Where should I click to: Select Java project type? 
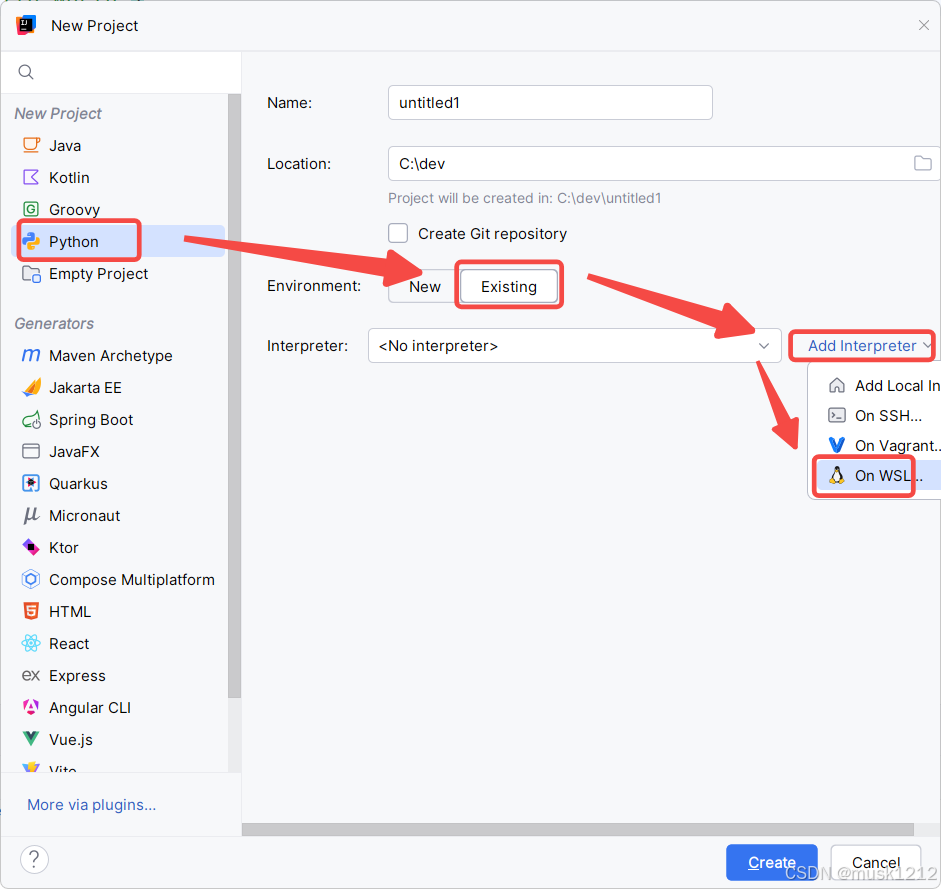pos(118,145)
